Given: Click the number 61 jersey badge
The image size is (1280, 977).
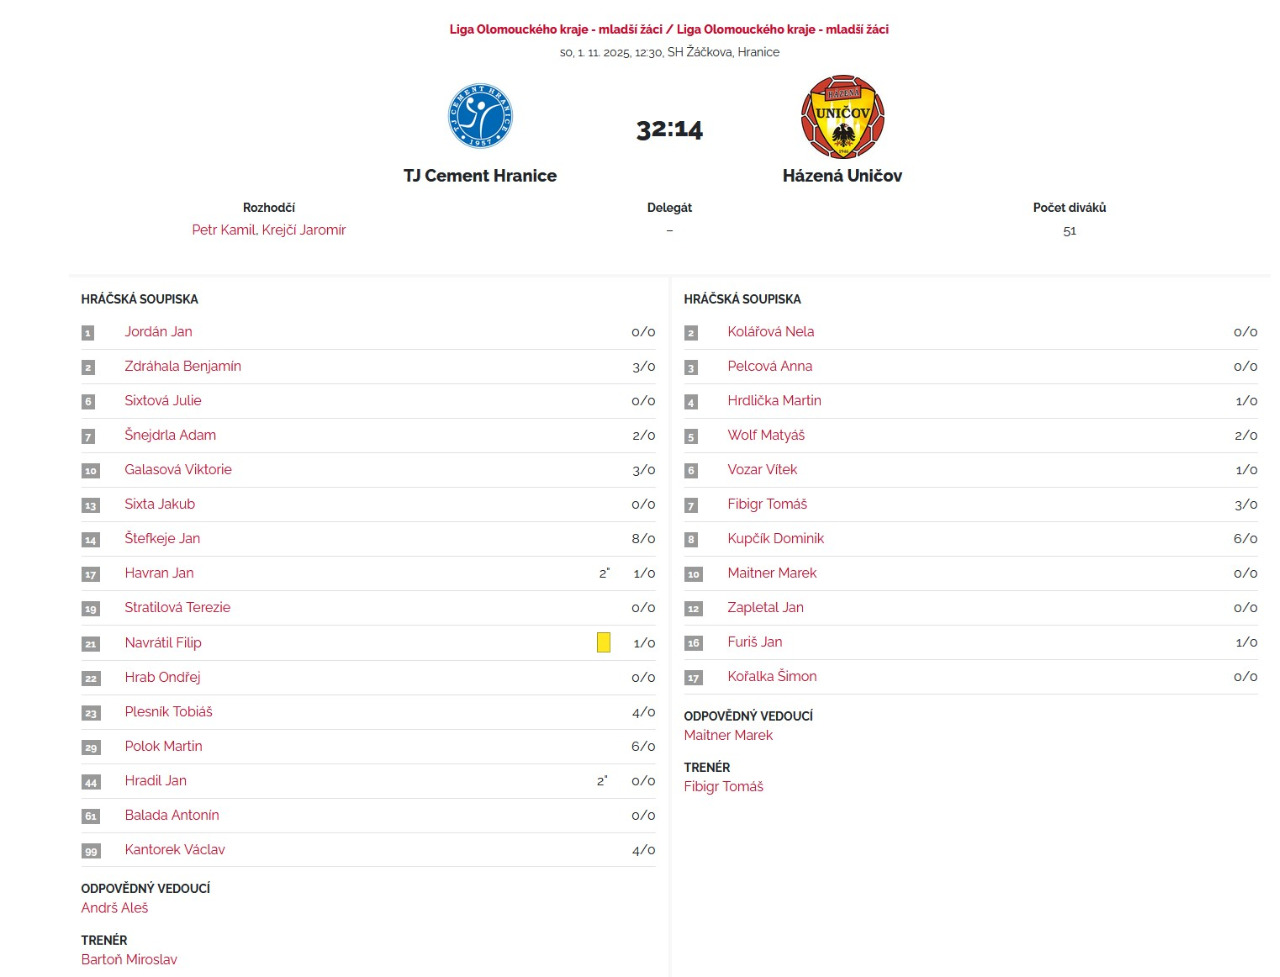Looking at the screenshot, I should tap(91, 816).
